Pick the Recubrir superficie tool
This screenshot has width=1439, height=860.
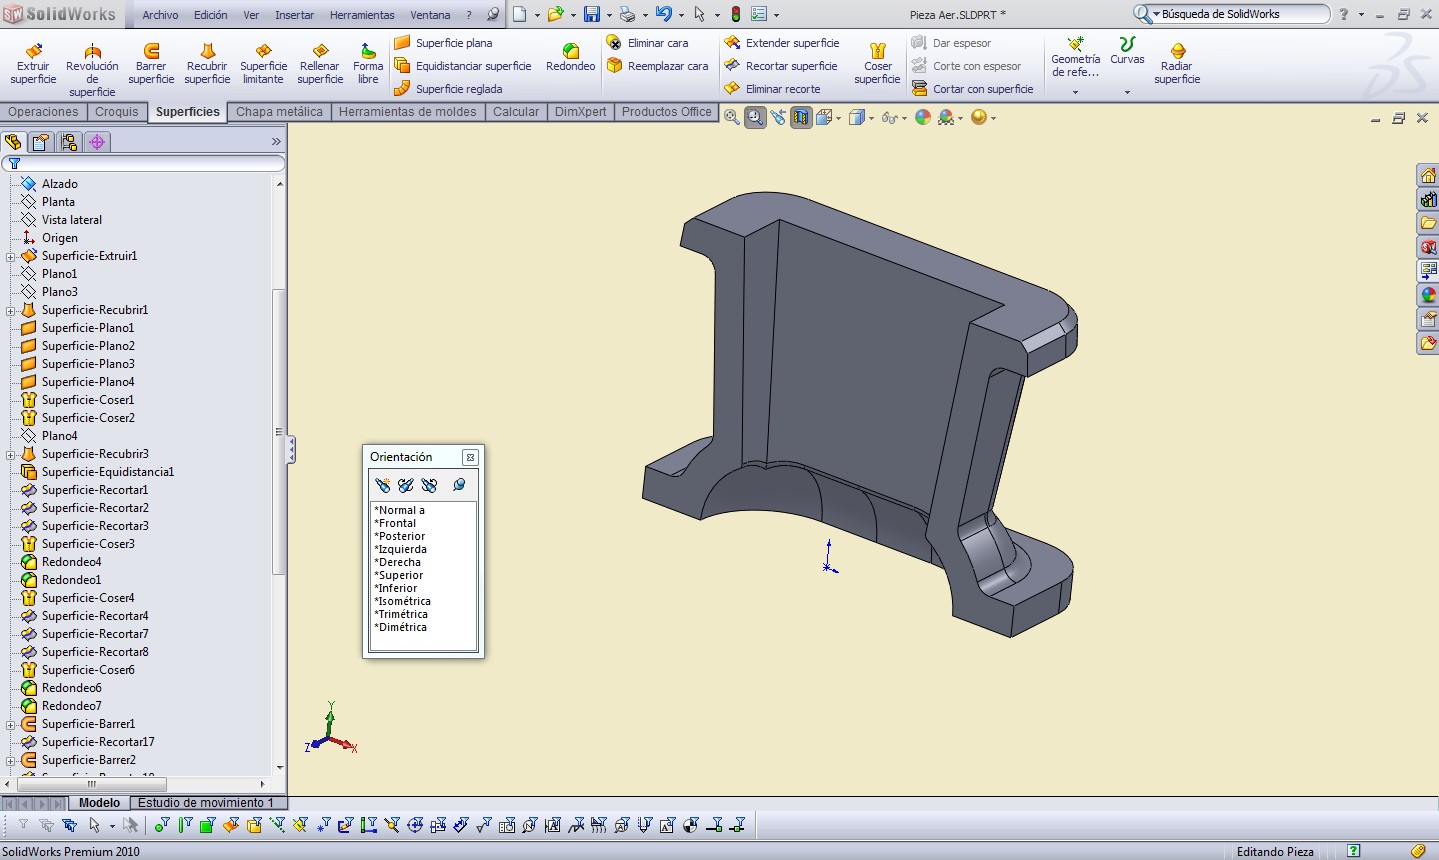(x=207, y=64)
